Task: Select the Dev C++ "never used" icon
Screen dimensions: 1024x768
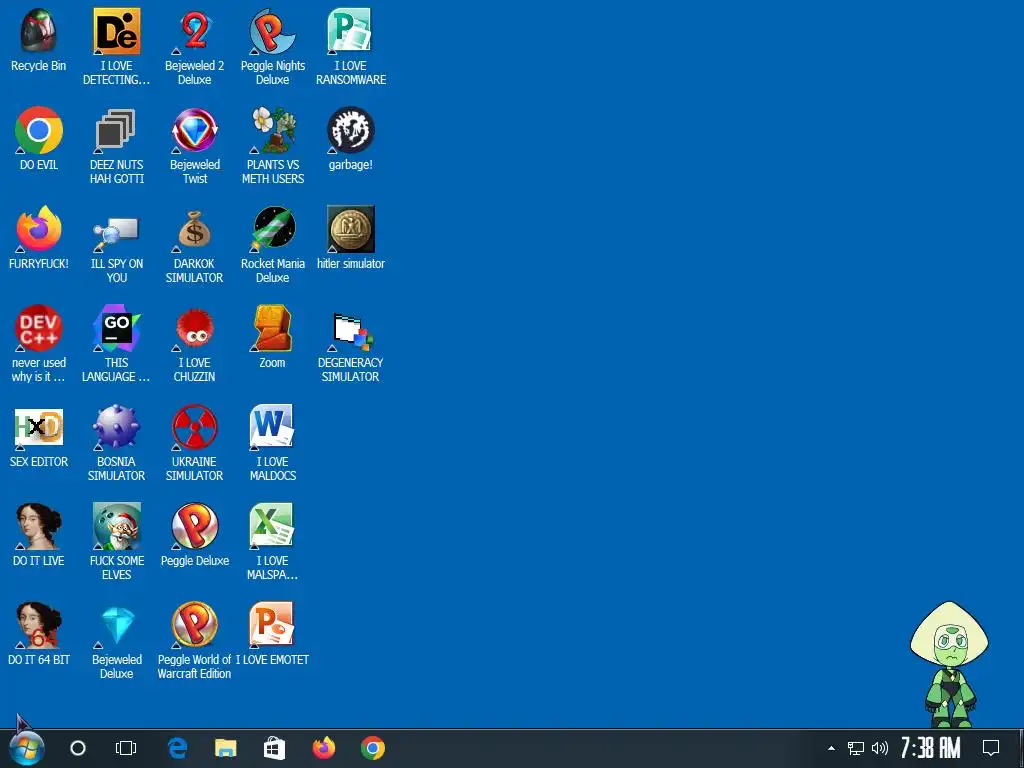Action: (39, 328)
